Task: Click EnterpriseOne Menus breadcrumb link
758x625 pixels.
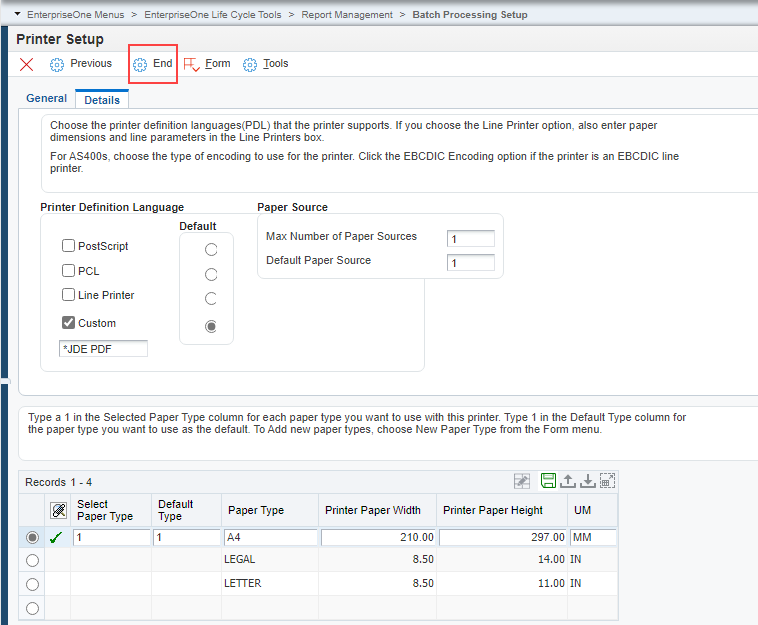Action: point(75,15)
